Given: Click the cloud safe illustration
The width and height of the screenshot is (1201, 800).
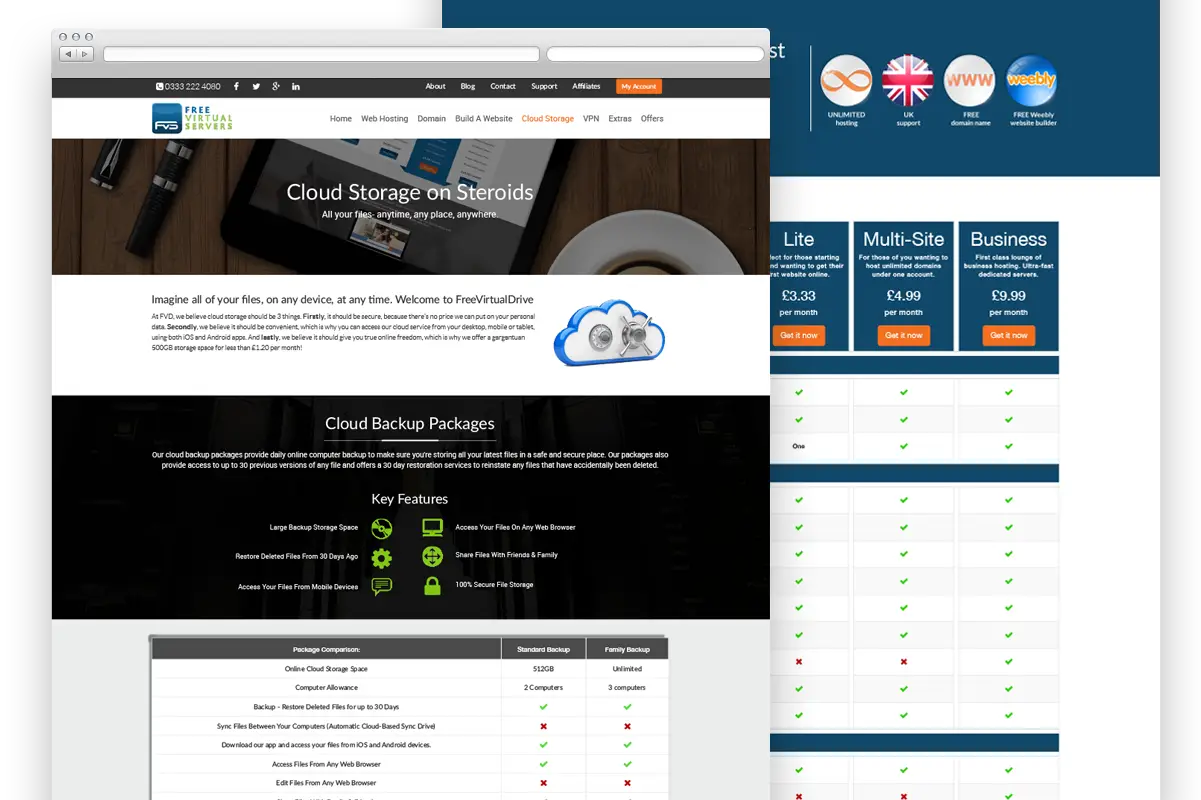Looking at the screenshot, I should (609, 332).
